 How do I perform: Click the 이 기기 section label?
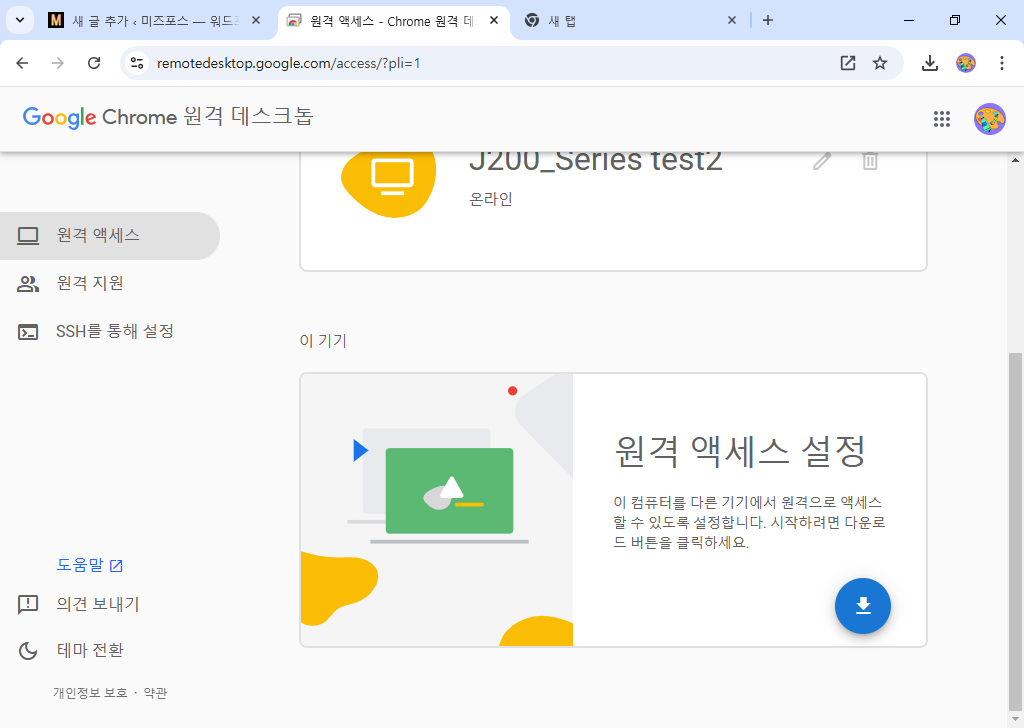[323, 341]
